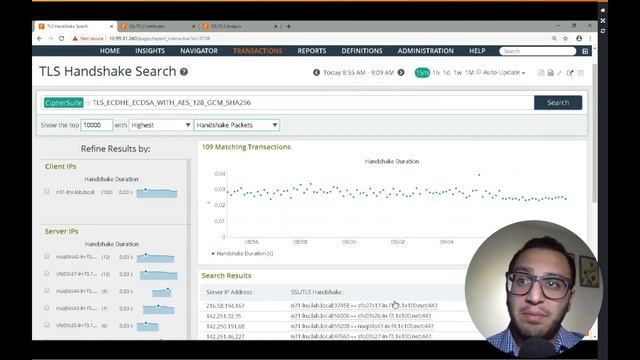Screen dimensions: 640x360
Task: Toggle the Auto-Update checkbox
Action: tap(479, 72)
